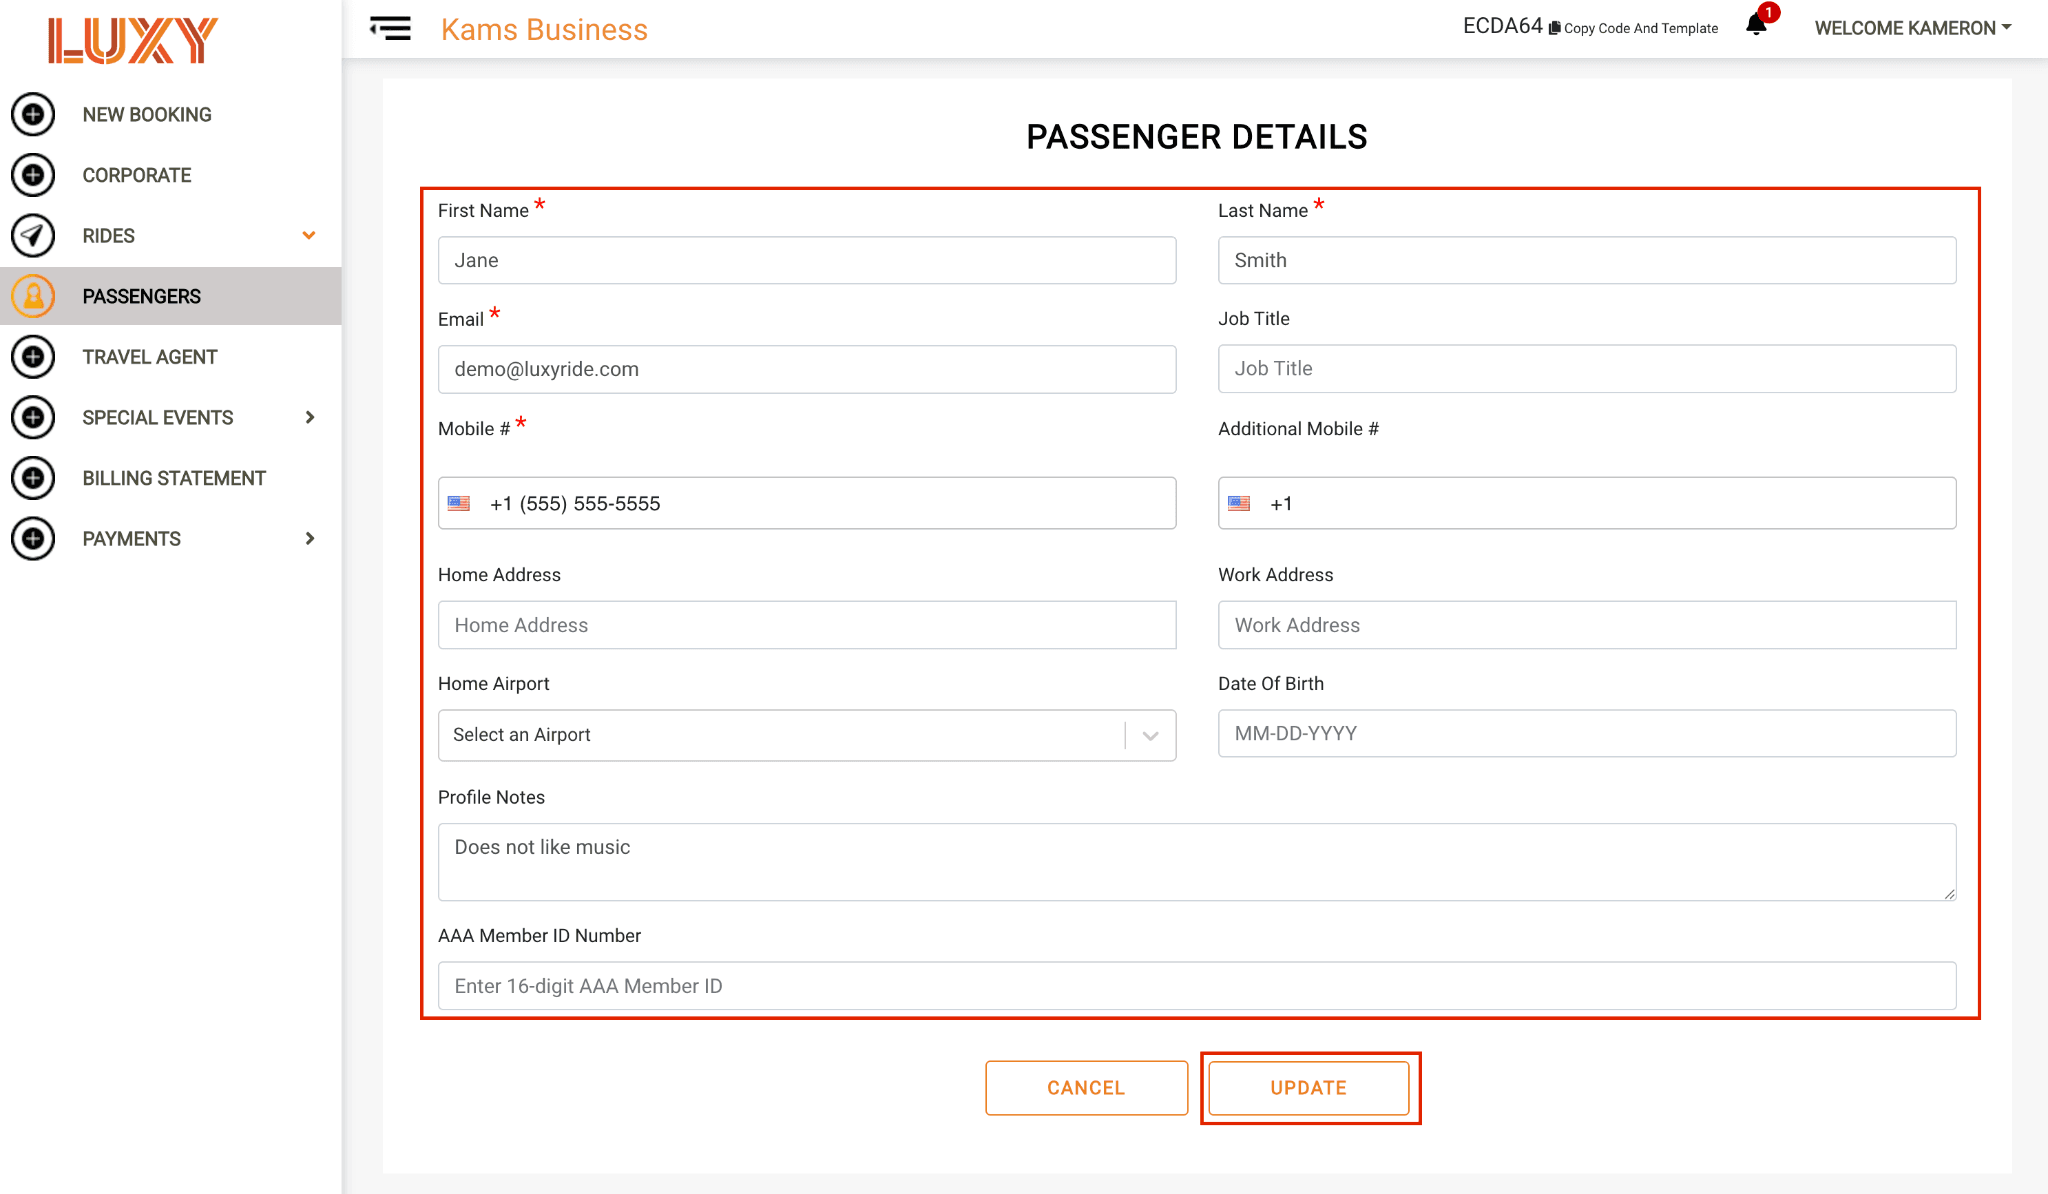
Task: Click the Billing Statement plus icon
Action: (x=33, y=478)
